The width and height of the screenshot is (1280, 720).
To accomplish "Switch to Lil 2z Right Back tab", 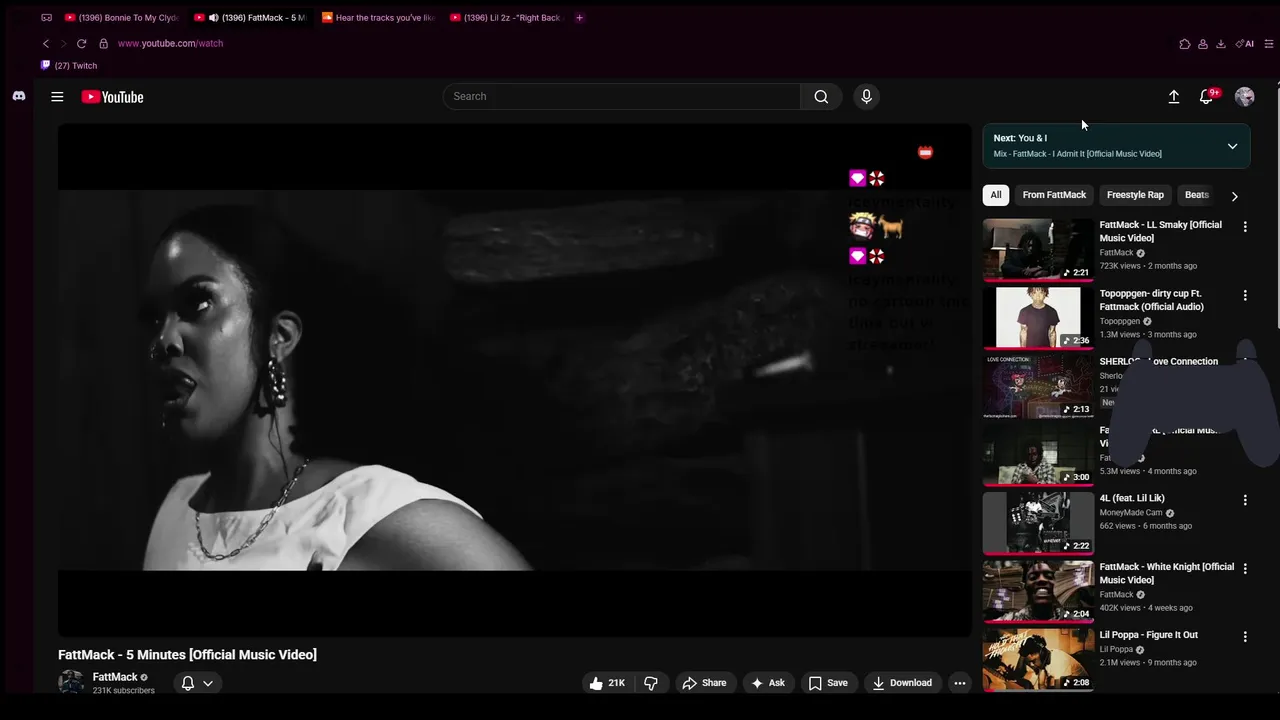I will click(x=506, y=18).
